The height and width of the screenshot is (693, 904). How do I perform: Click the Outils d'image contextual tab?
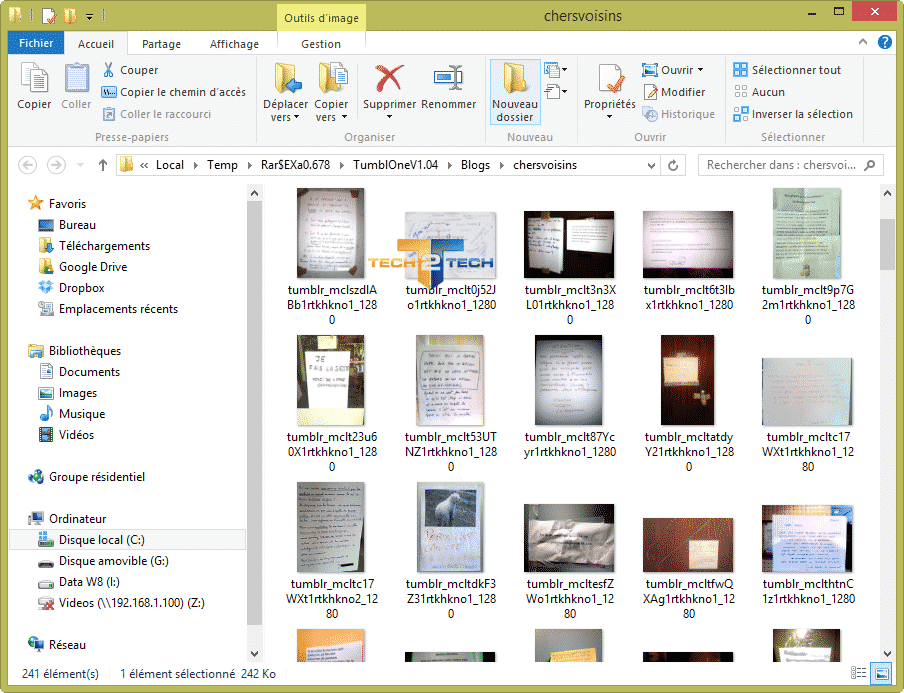pos(321,18)
